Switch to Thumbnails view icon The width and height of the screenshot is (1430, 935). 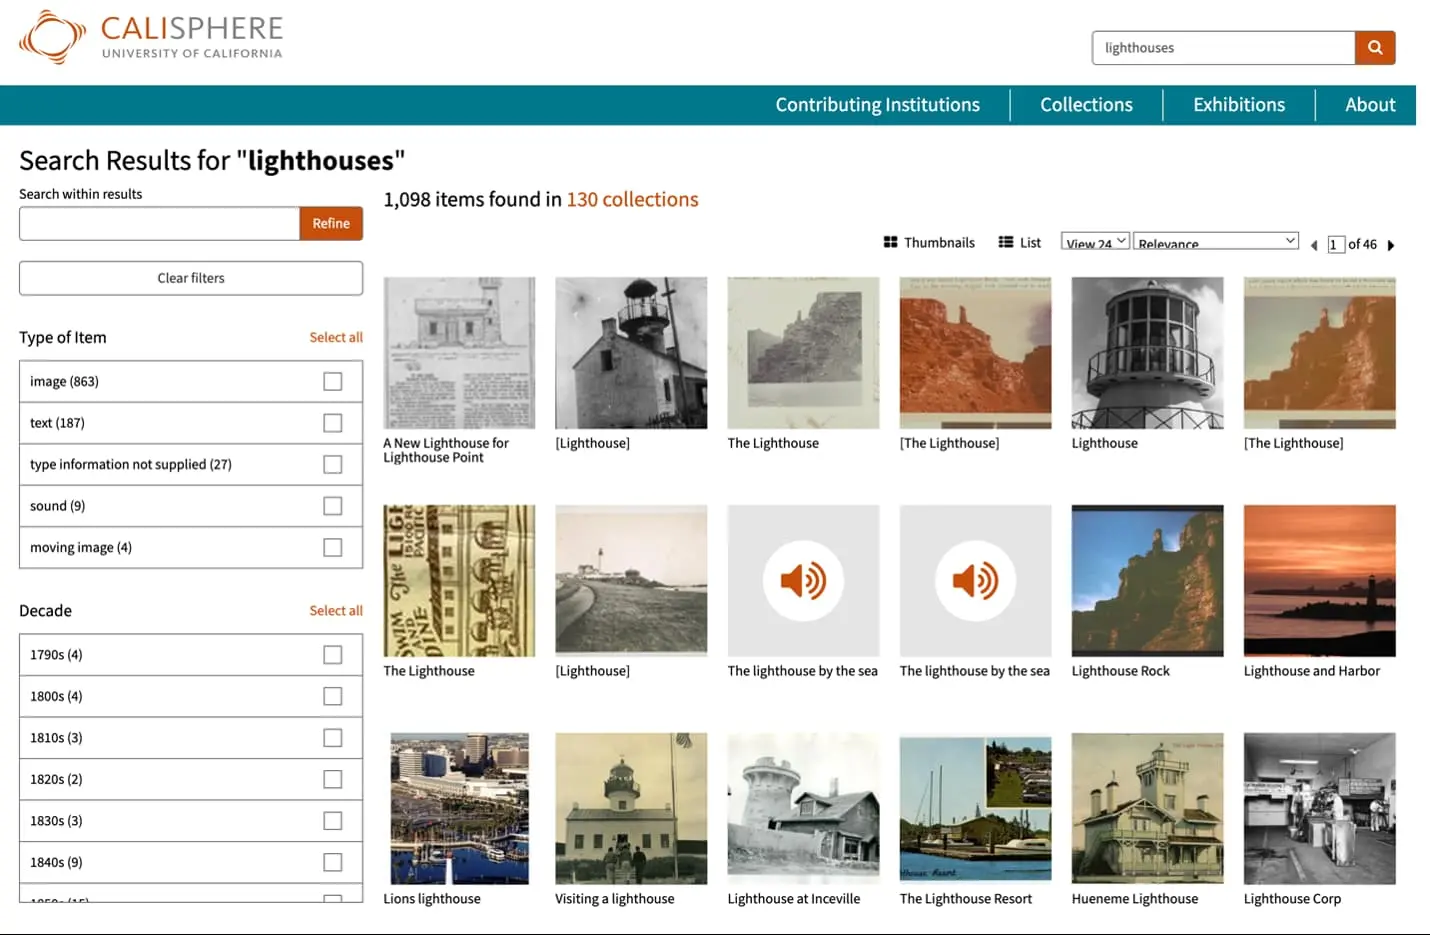click(890, 242)
